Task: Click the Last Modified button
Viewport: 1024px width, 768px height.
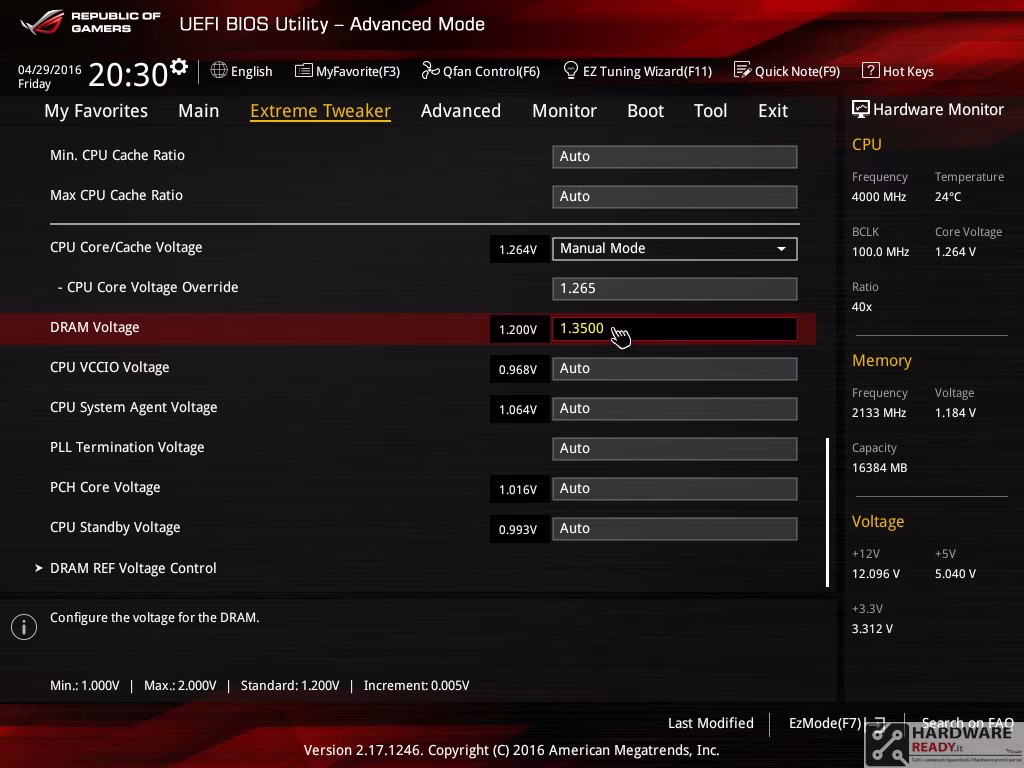Action: [x=711, y=723]
